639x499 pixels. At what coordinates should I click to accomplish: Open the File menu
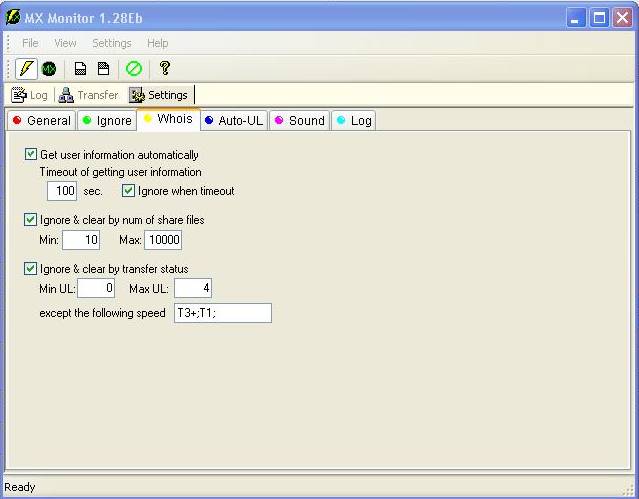click(30, 43)
